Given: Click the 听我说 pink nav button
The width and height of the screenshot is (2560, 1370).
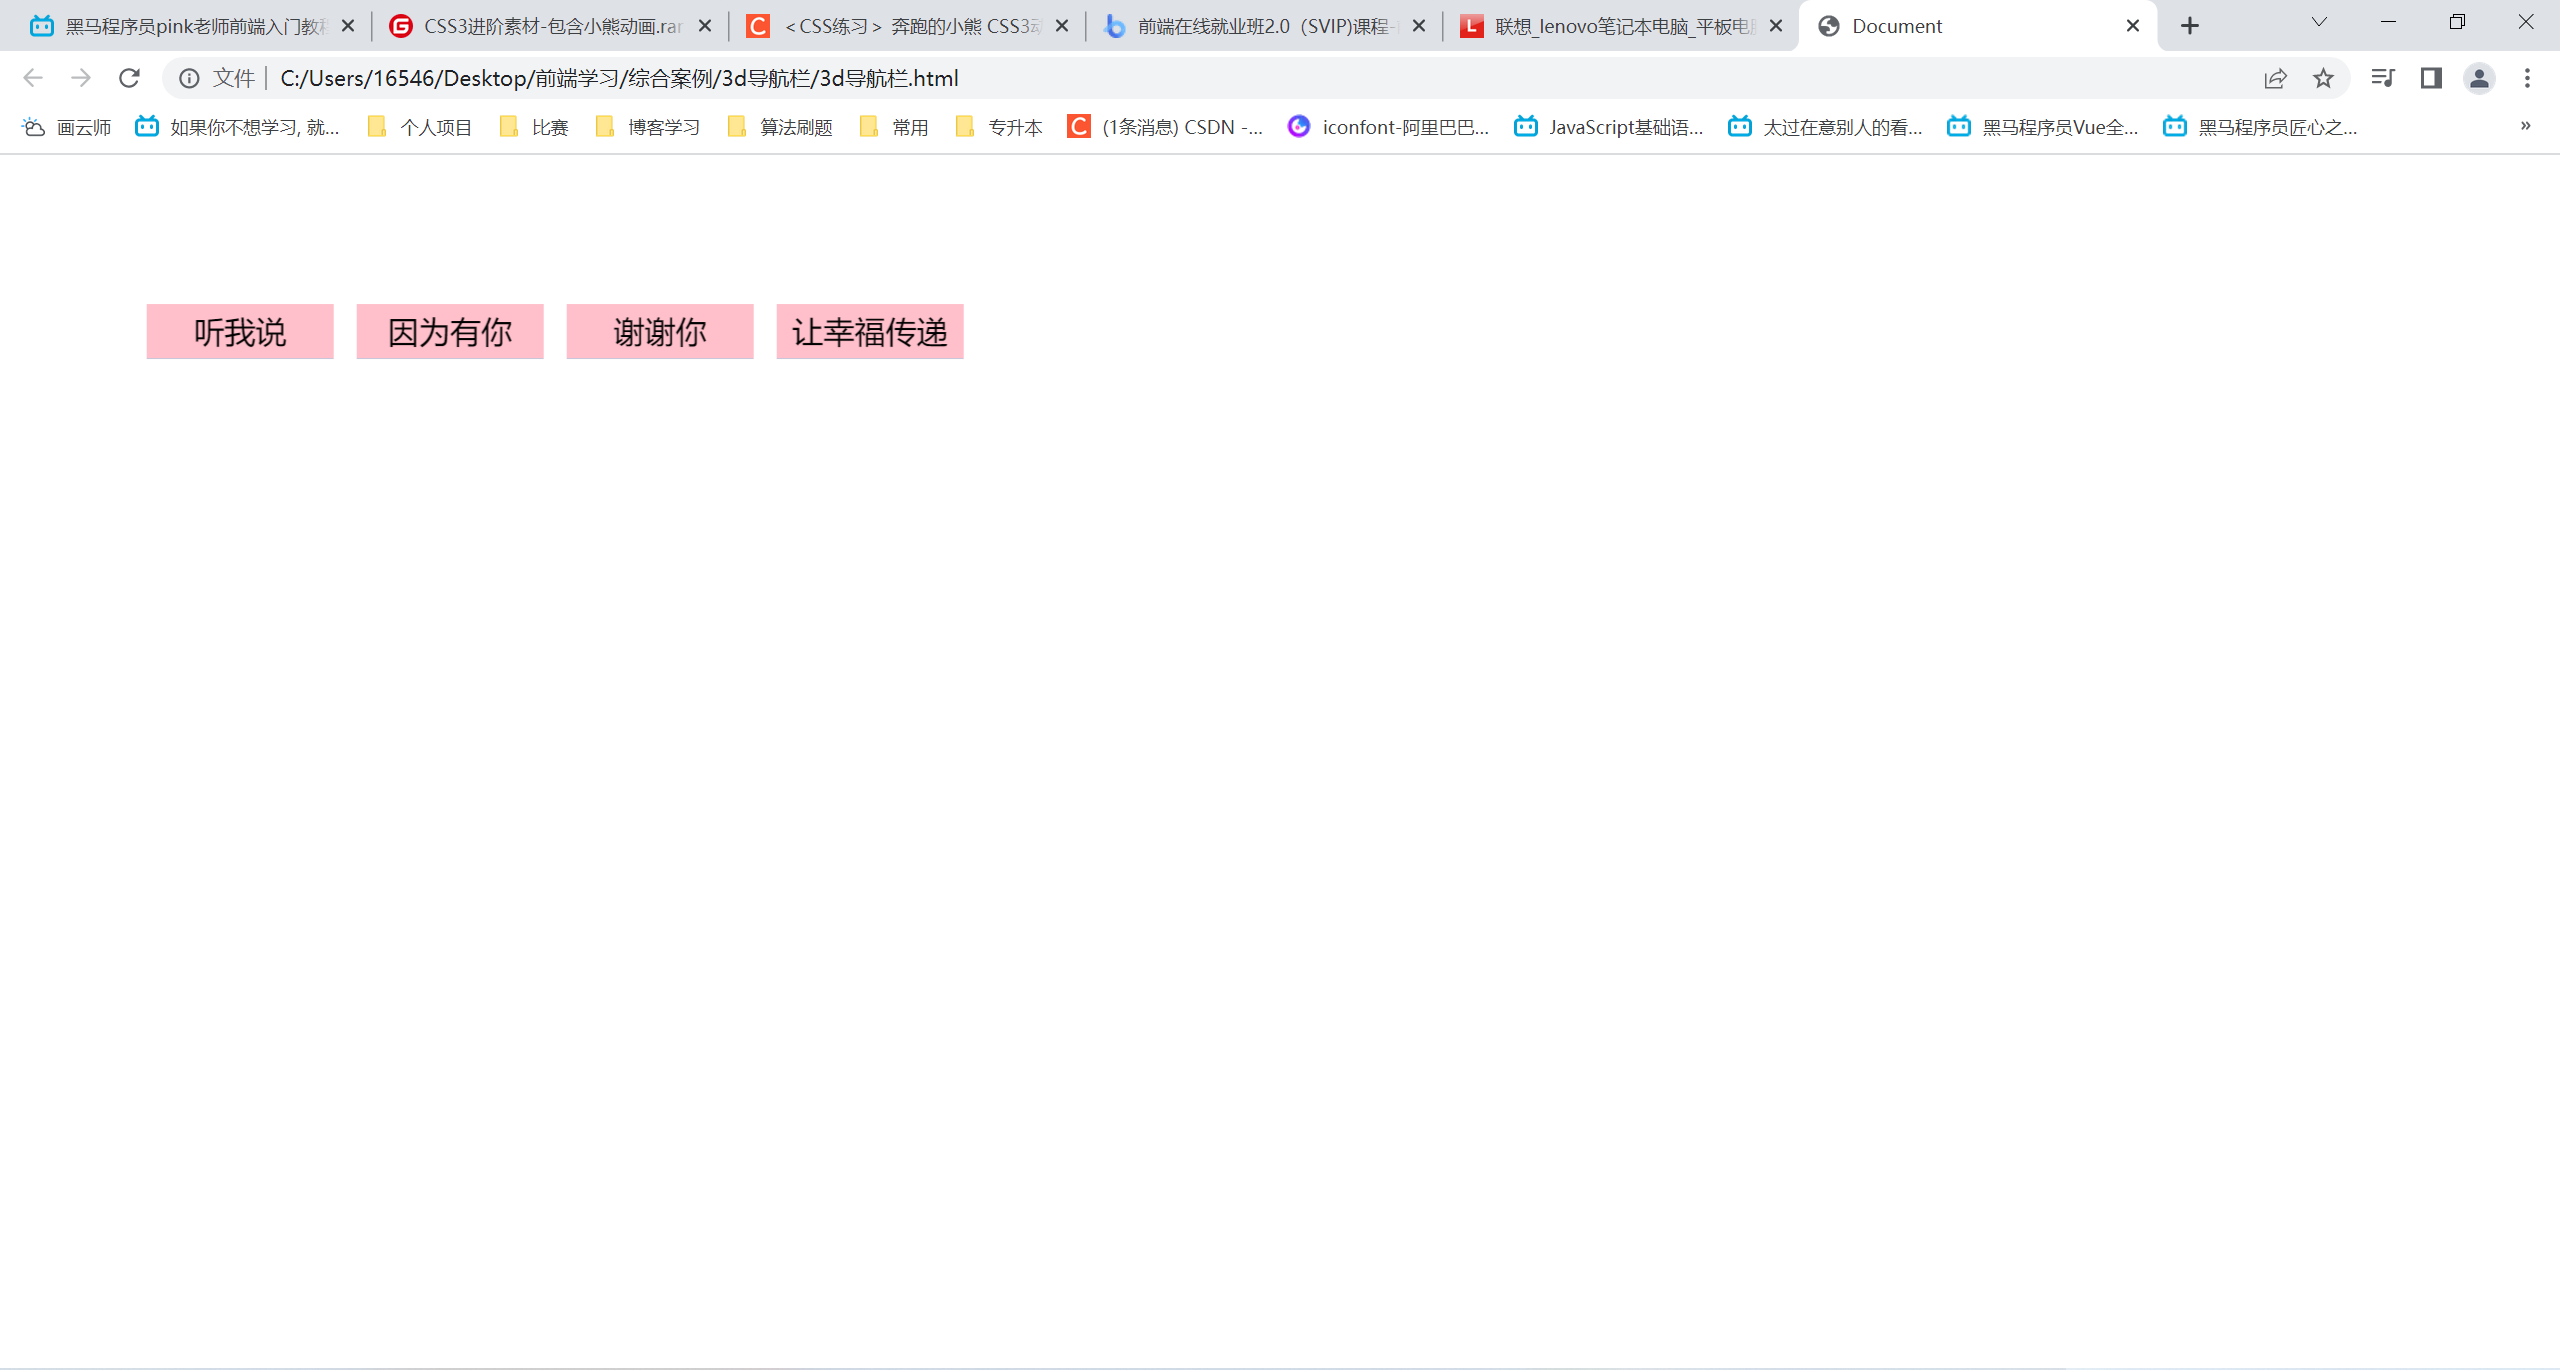Looking at the screenshot, I should (x=240, y=332).
